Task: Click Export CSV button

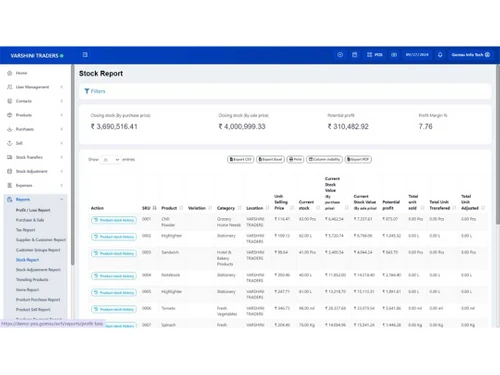Action: [240, 159]
